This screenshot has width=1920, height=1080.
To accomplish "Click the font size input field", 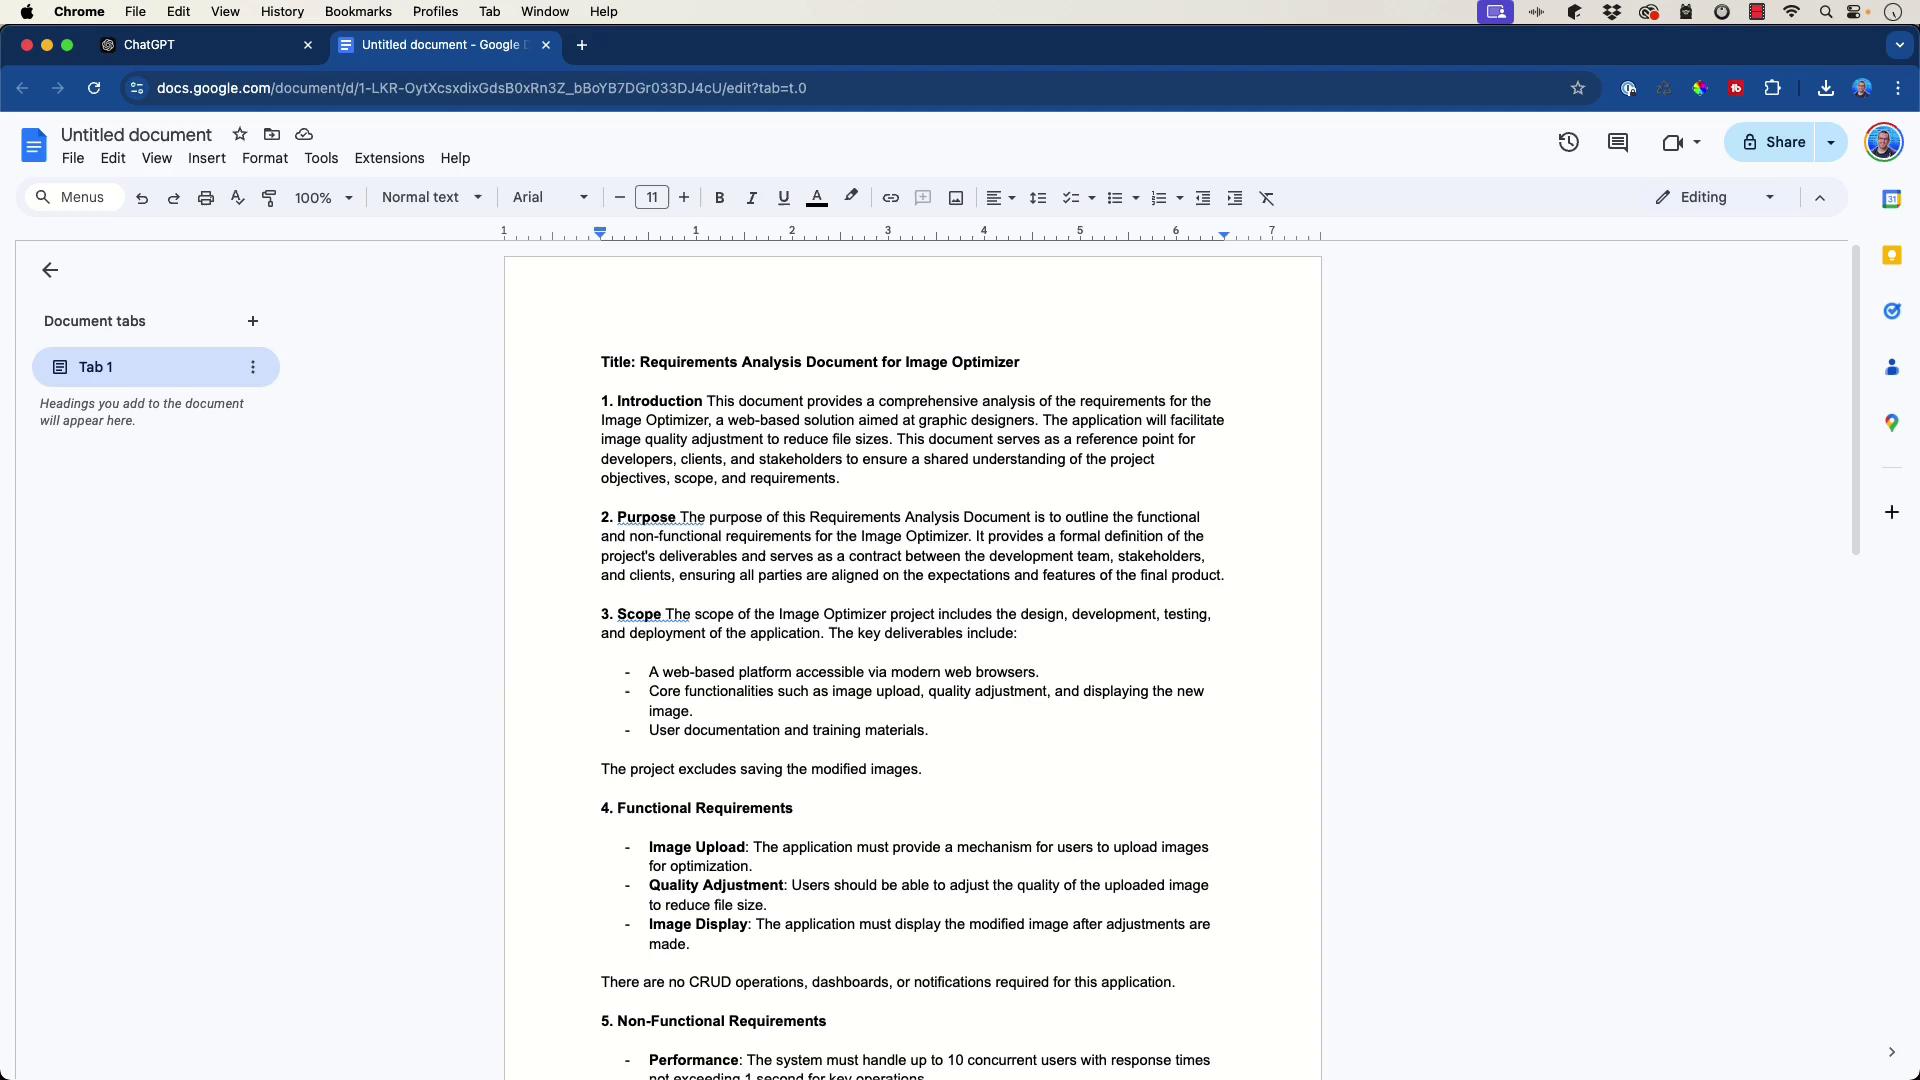I will pos(652,198).
